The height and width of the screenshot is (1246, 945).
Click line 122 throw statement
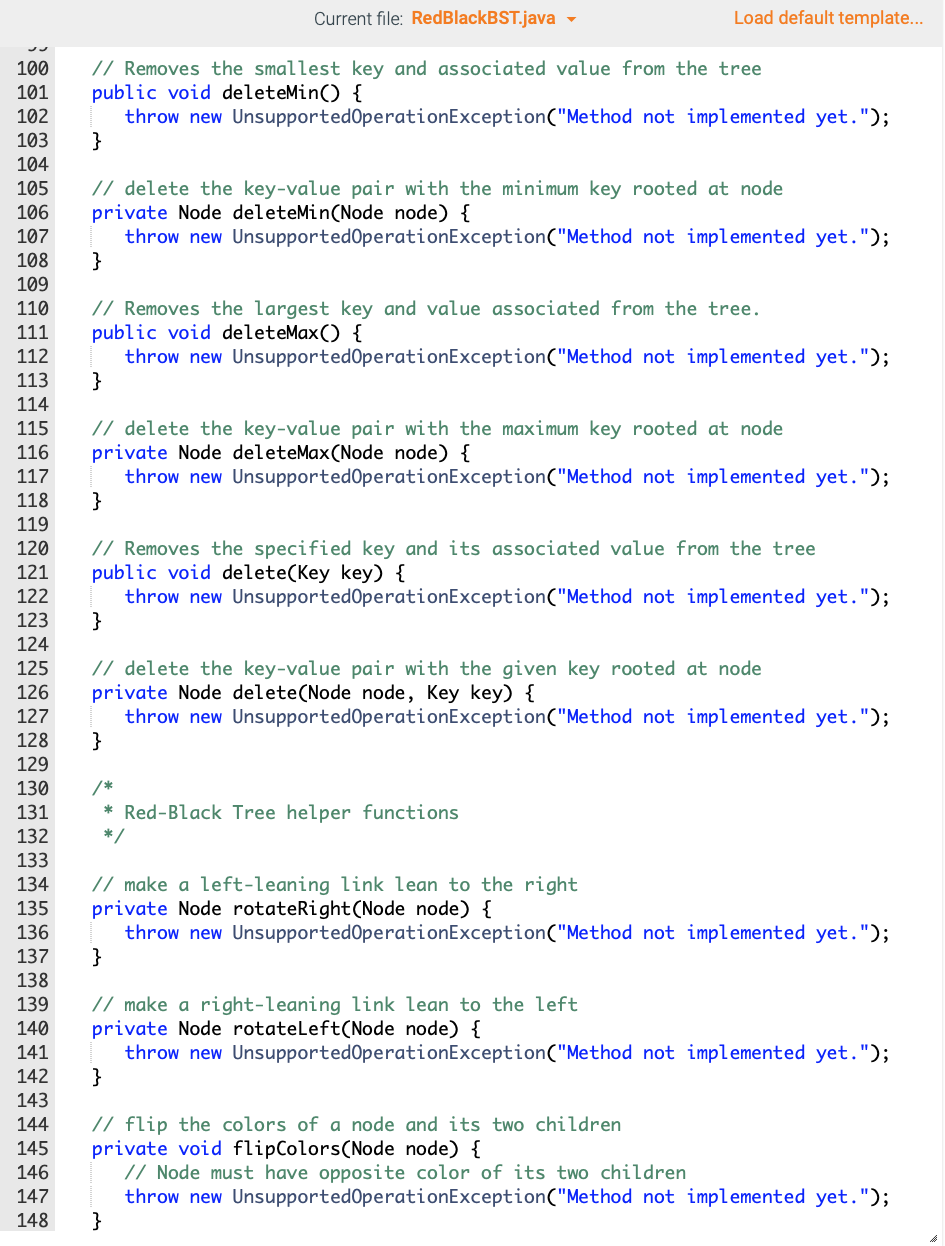[508, 597]
